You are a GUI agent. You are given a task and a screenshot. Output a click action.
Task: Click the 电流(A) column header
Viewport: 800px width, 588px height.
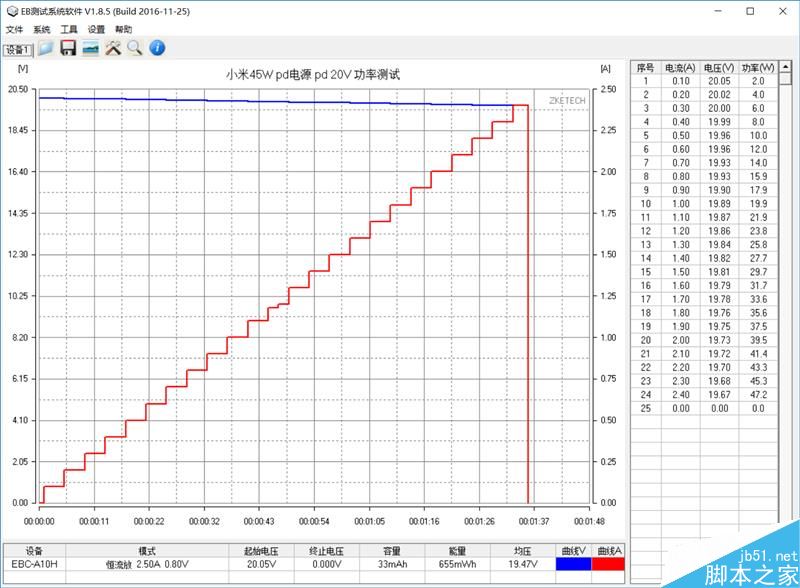click(x=680, y=67)
